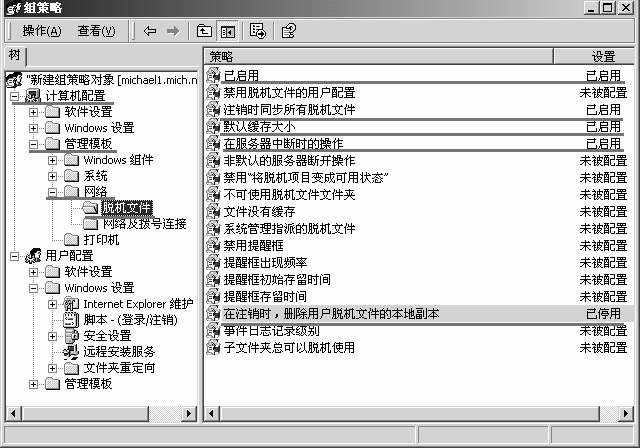The width and height of the screenshot is (640, 448).
Task: Select 脚本 - (登录/注销) tree item
Action: click(131, 320)
